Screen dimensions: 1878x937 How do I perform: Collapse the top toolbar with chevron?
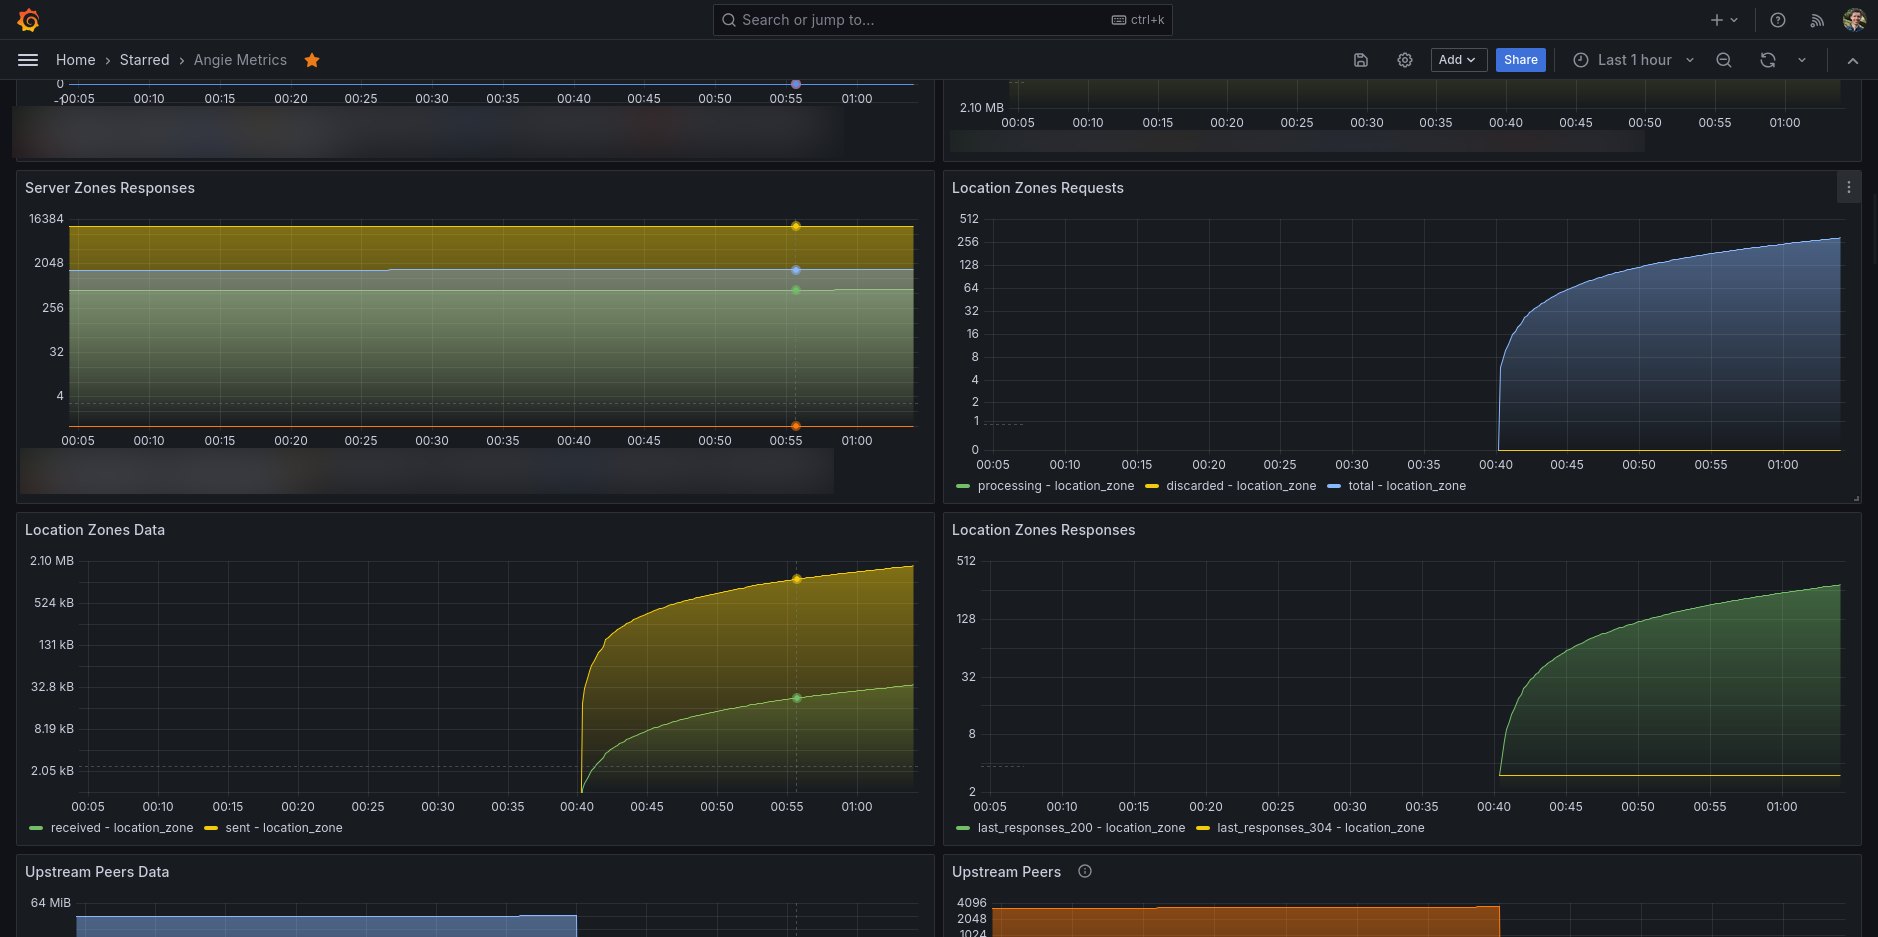tap(1853, 61)
